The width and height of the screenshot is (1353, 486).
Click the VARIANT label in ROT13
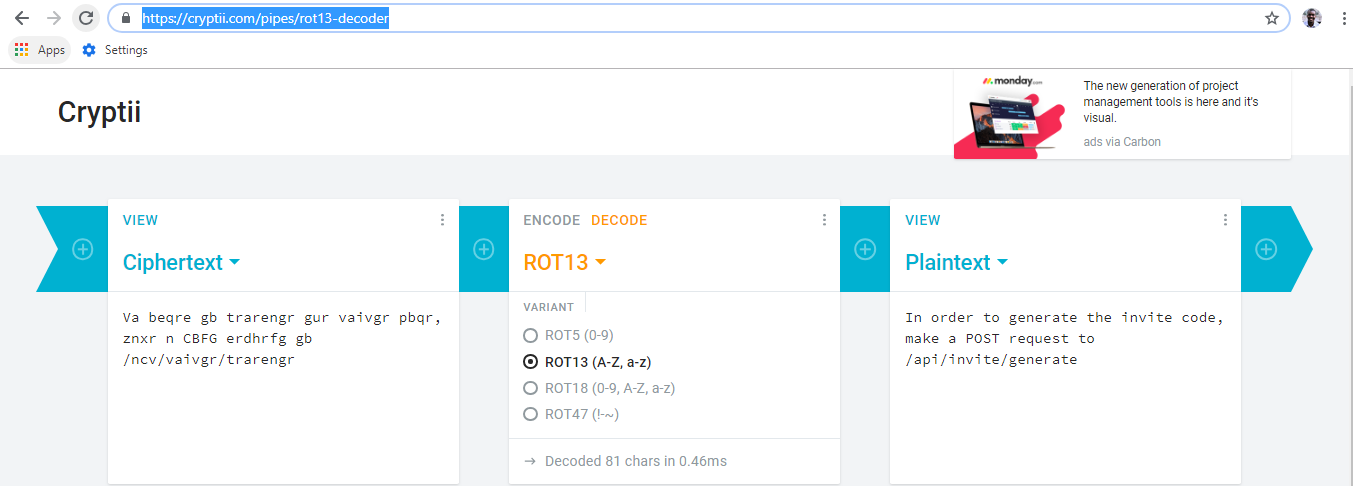549,307
